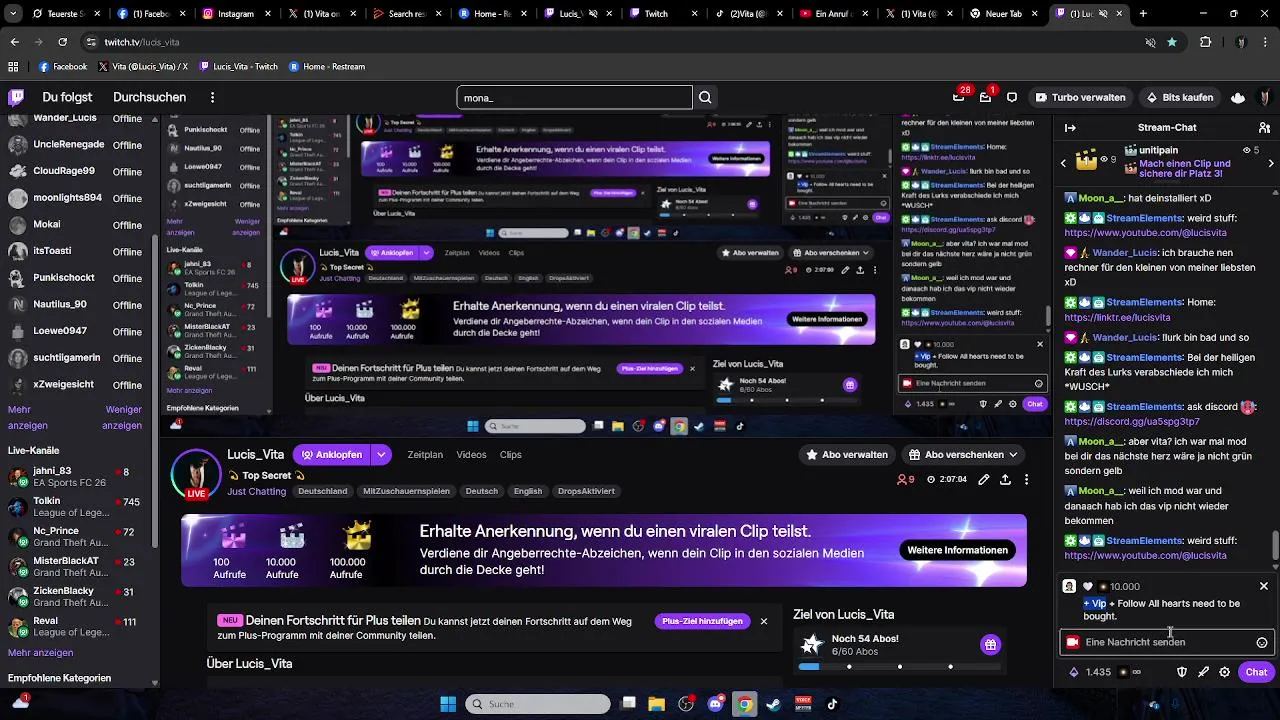The width and height of the screenshot is (1280, 720).
Task: Click the pencil edit stream info icon
Action: pos(984,480)
